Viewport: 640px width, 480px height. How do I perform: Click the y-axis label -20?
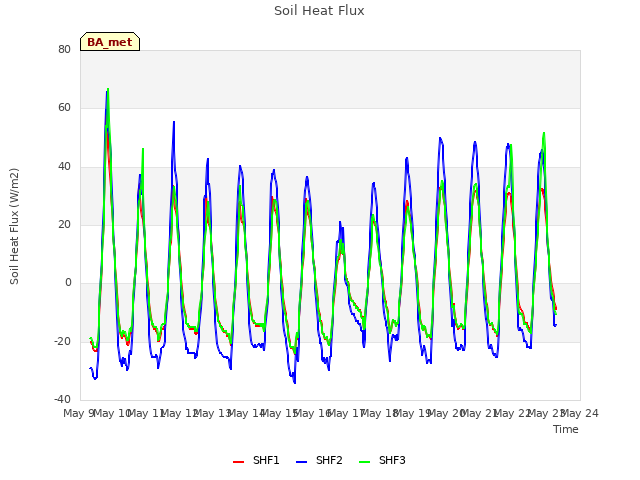click(62, 341)
